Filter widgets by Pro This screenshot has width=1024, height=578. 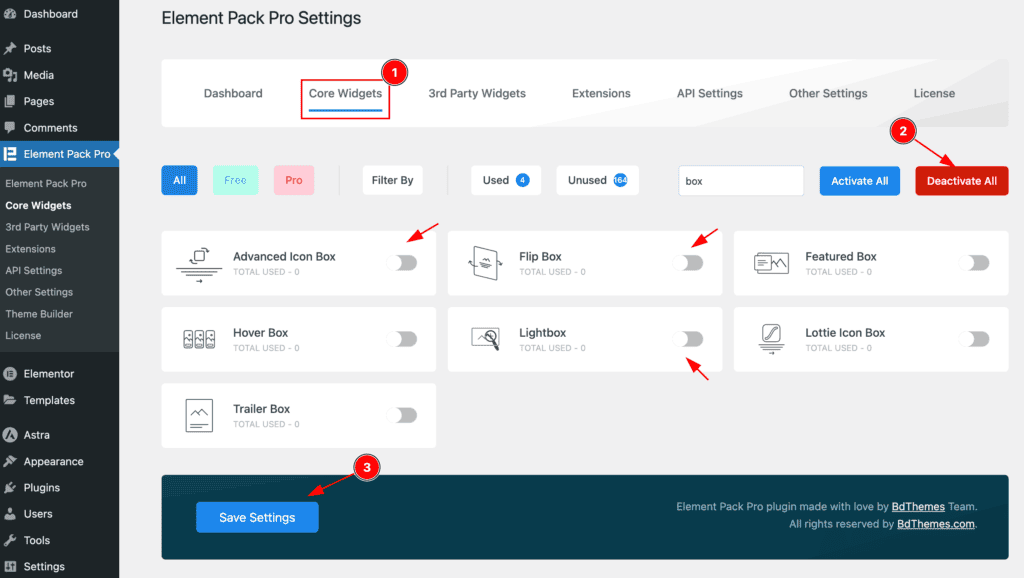pos(294,180)
